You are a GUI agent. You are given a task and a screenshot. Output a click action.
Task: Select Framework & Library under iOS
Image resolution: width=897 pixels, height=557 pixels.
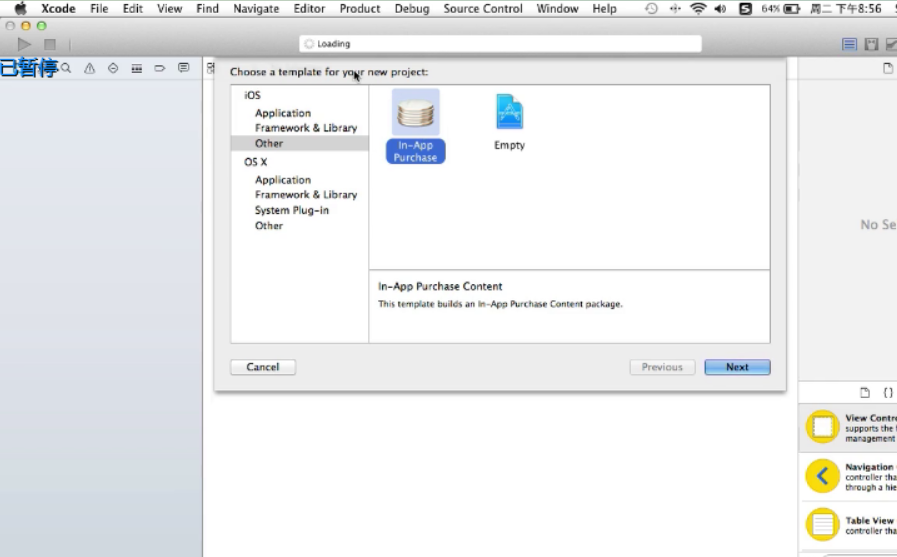[306, 128]
